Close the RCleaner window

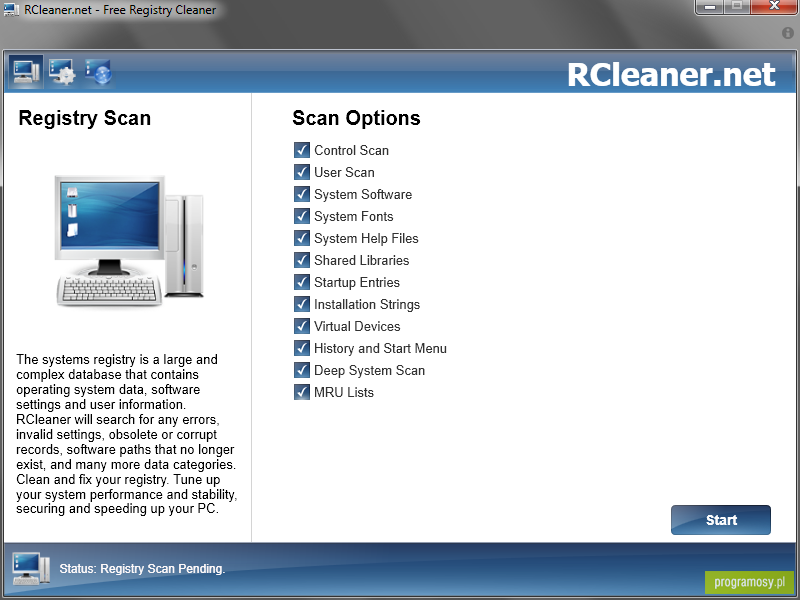pyautogui.click(x=773, y=7)
